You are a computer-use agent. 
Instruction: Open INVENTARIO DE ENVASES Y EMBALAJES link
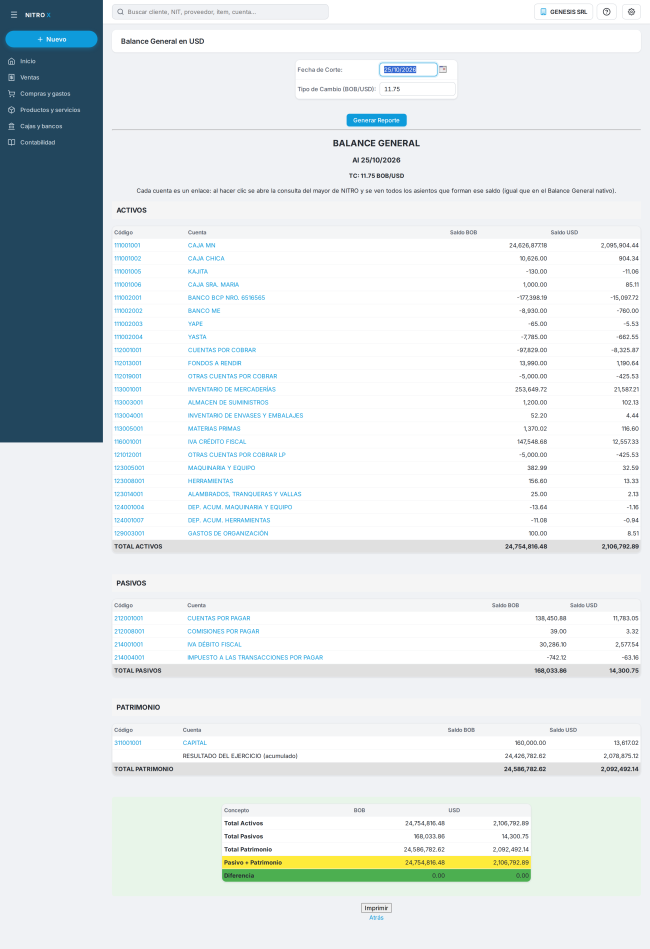245,416
